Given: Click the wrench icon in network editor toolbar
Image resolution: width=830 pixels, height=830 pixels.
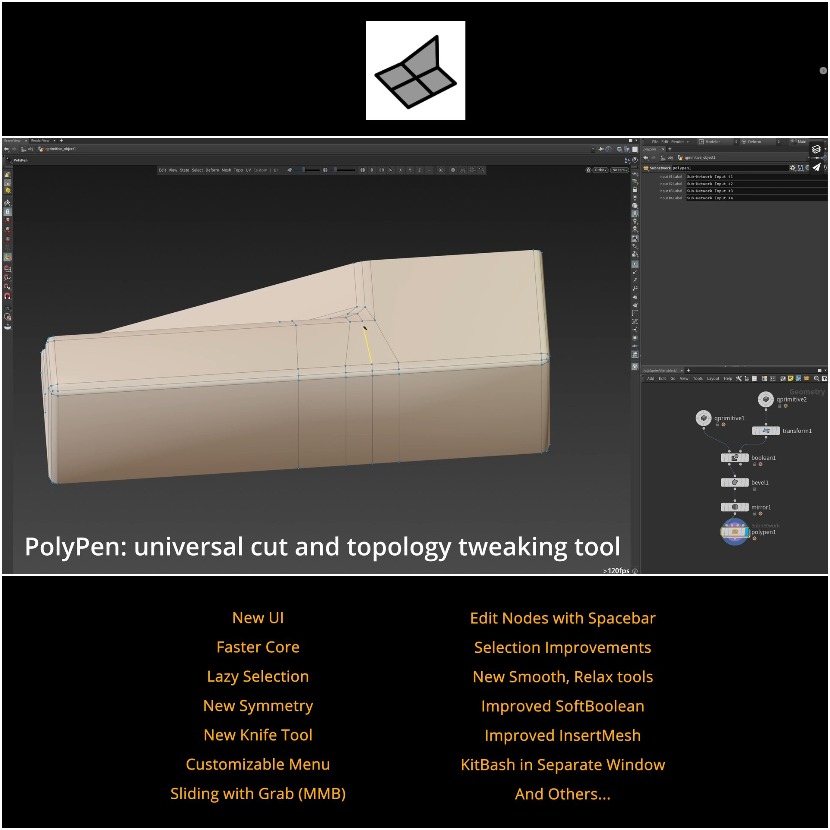Looking at the screenshot, I should 738,378.
